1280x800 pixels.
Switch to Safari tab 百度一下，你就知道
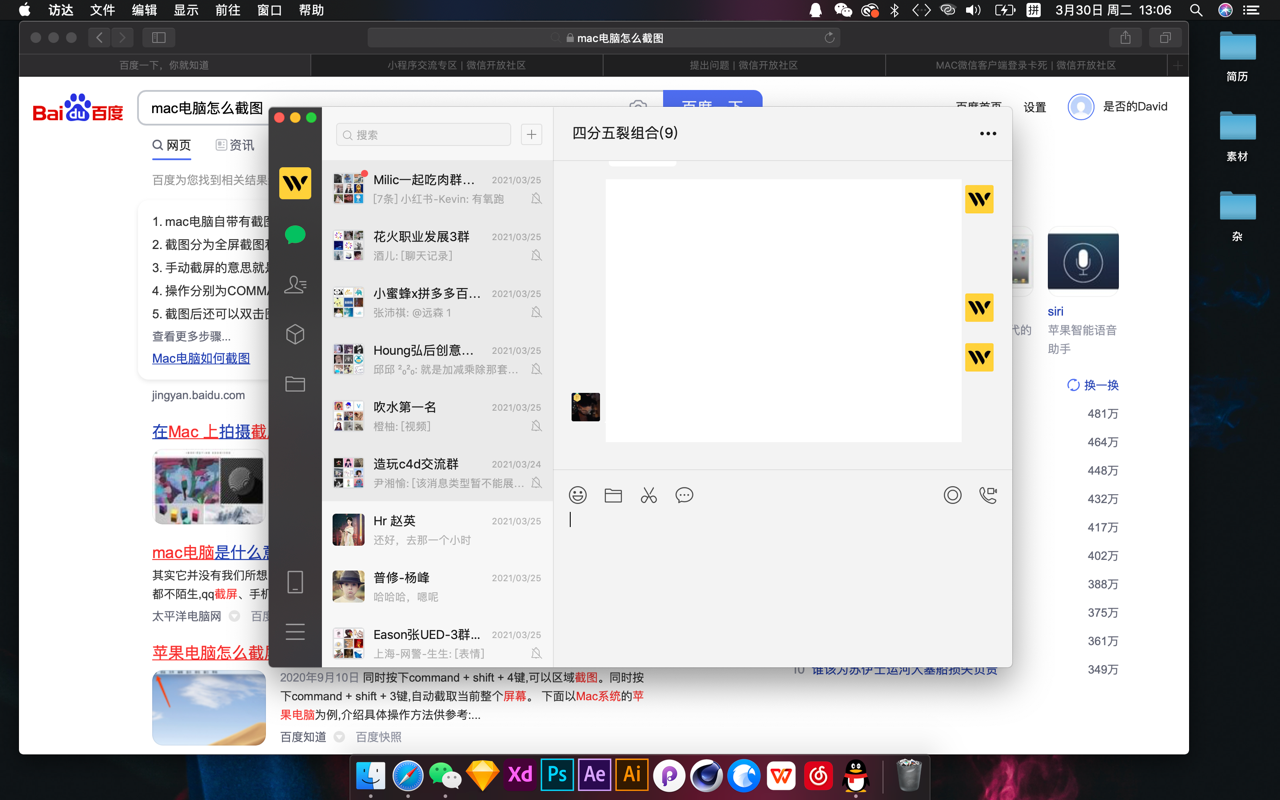(x=164, y=65)
